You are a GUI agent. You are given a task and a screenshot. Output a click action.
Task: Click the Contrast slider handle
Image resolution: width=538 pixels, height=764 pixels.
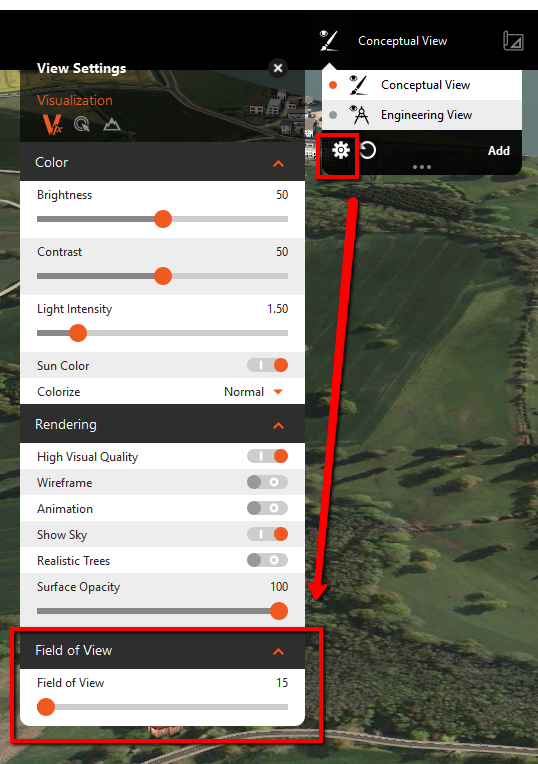coord(163,276)
